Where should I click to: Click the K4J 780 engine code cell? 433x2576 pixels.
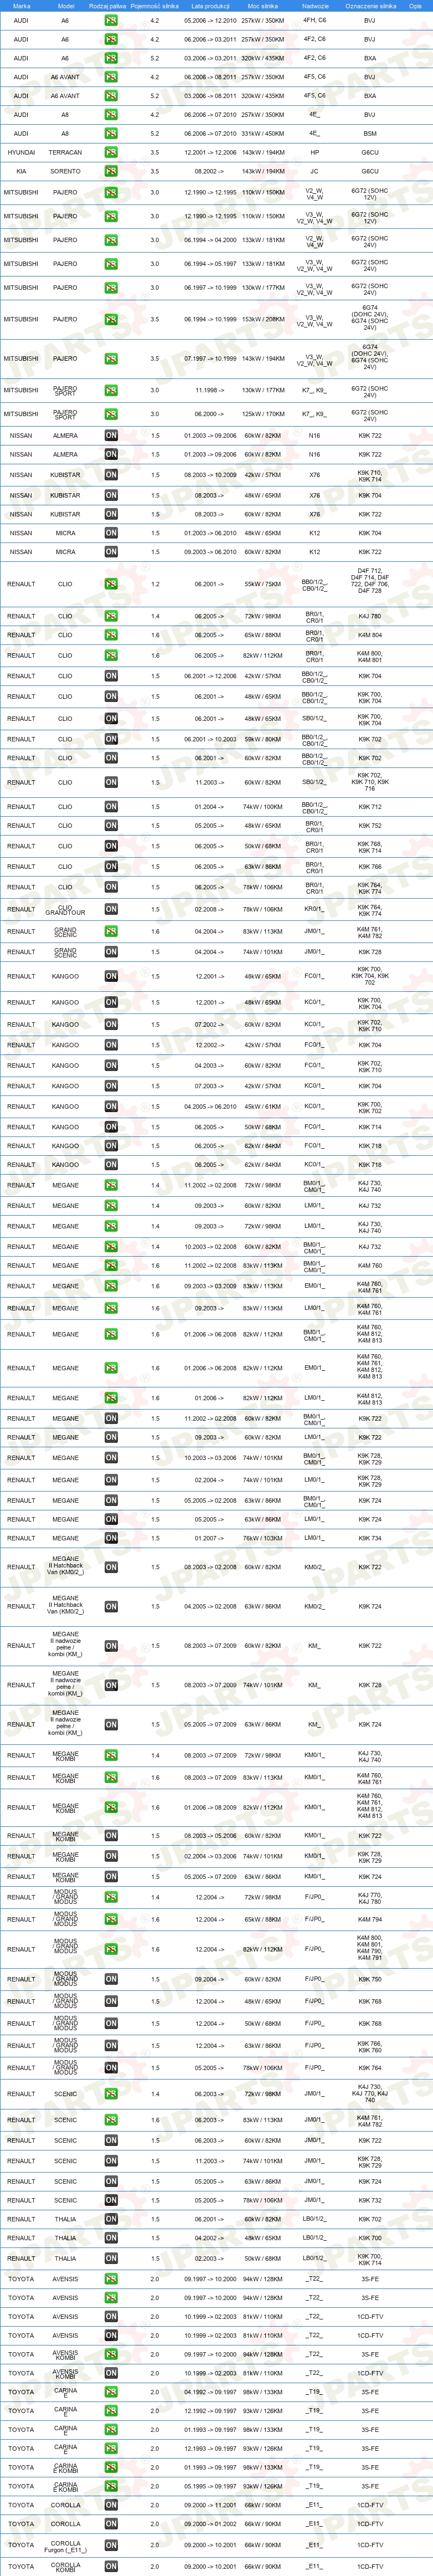(370, 616)
